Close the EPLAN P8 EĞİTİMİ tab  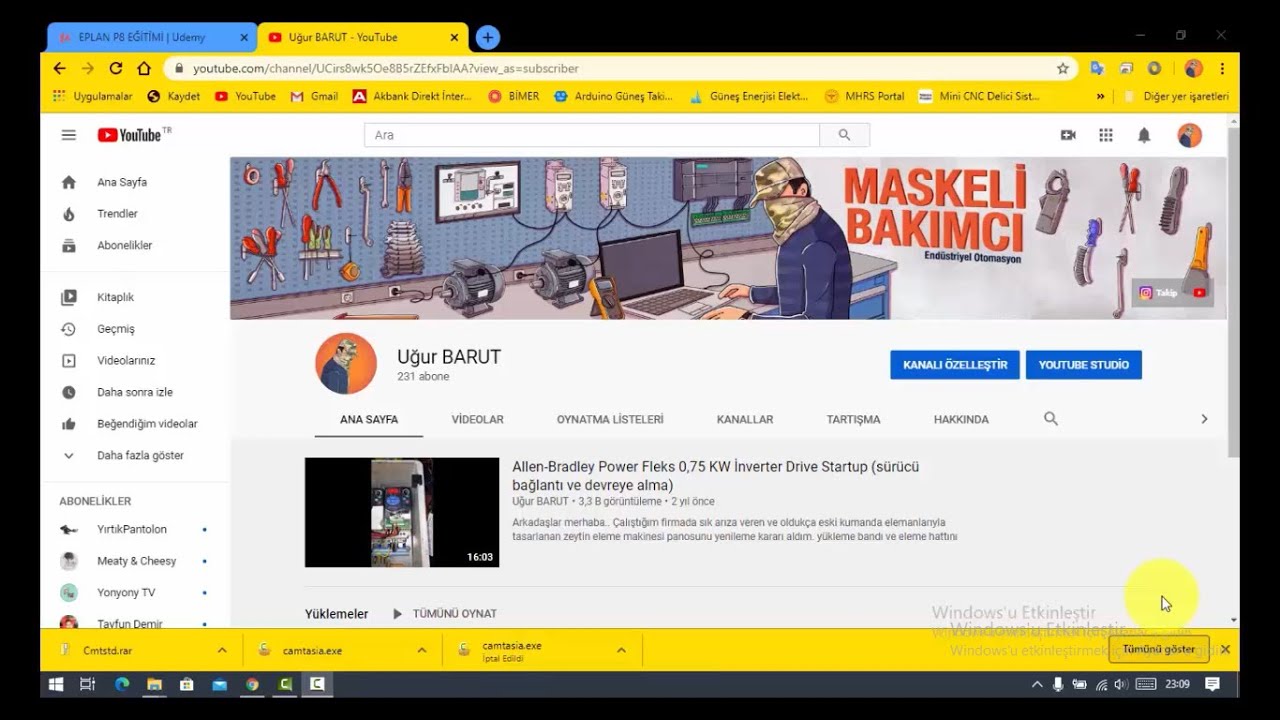(x=244, y=37)
